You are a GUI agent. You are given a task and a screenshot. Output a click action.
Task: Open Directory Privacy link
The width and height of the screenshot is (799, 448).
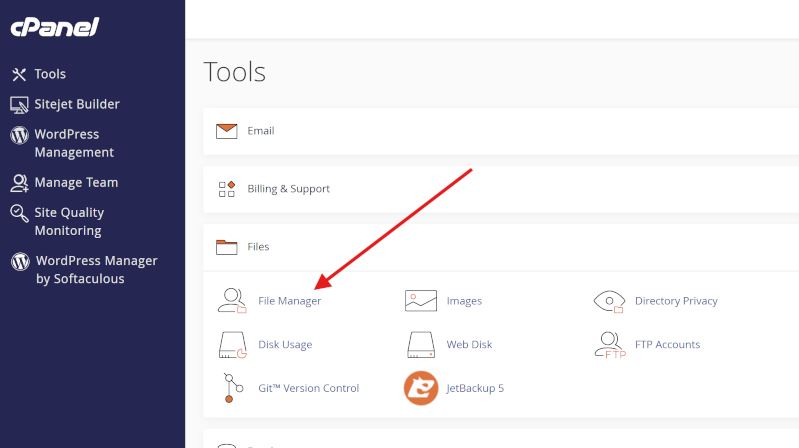676,301
